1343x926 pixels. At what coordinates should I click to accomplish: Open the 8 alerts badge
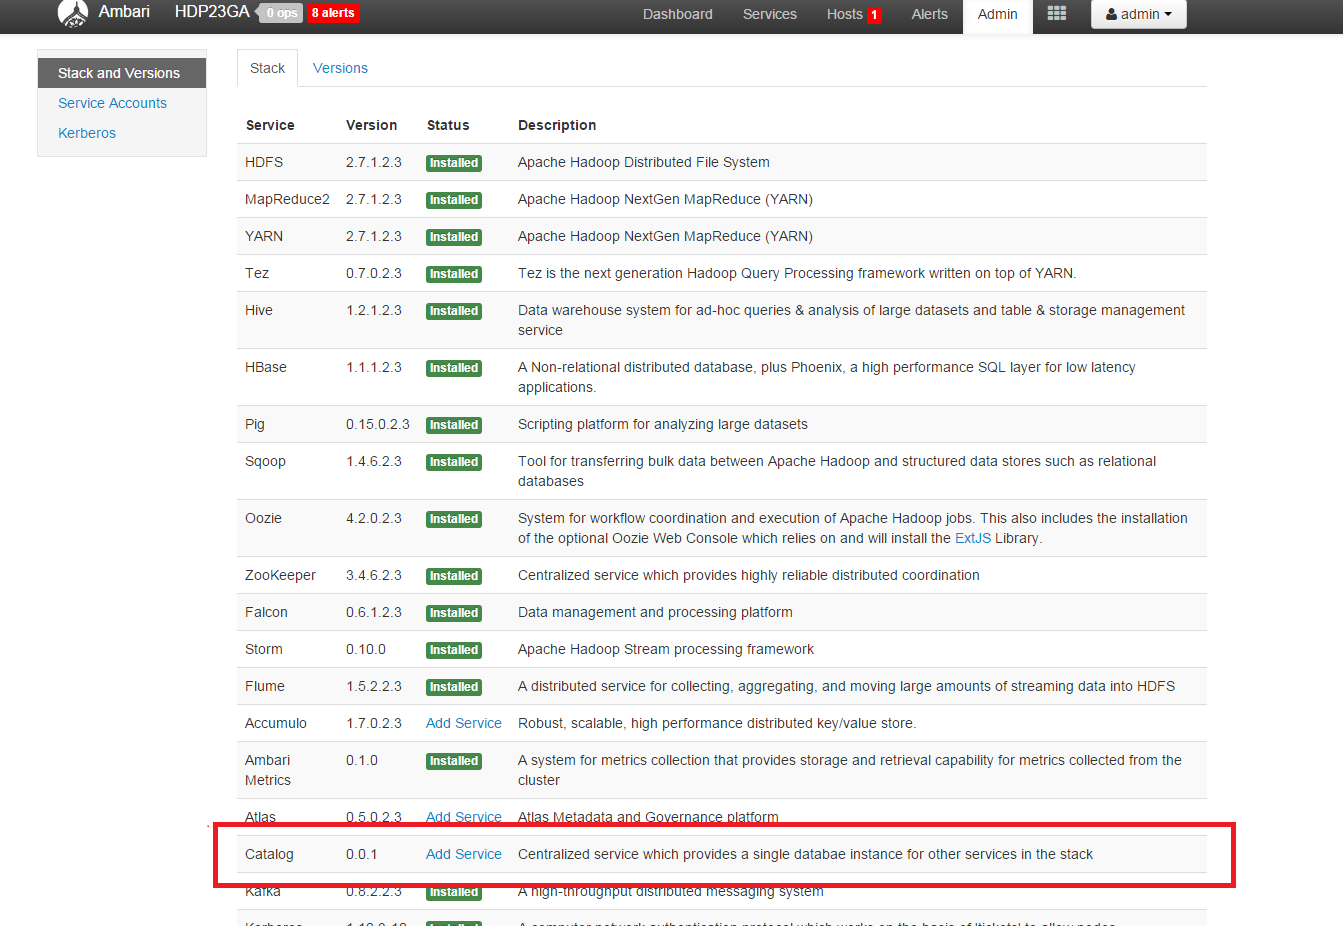pos(333,13)
